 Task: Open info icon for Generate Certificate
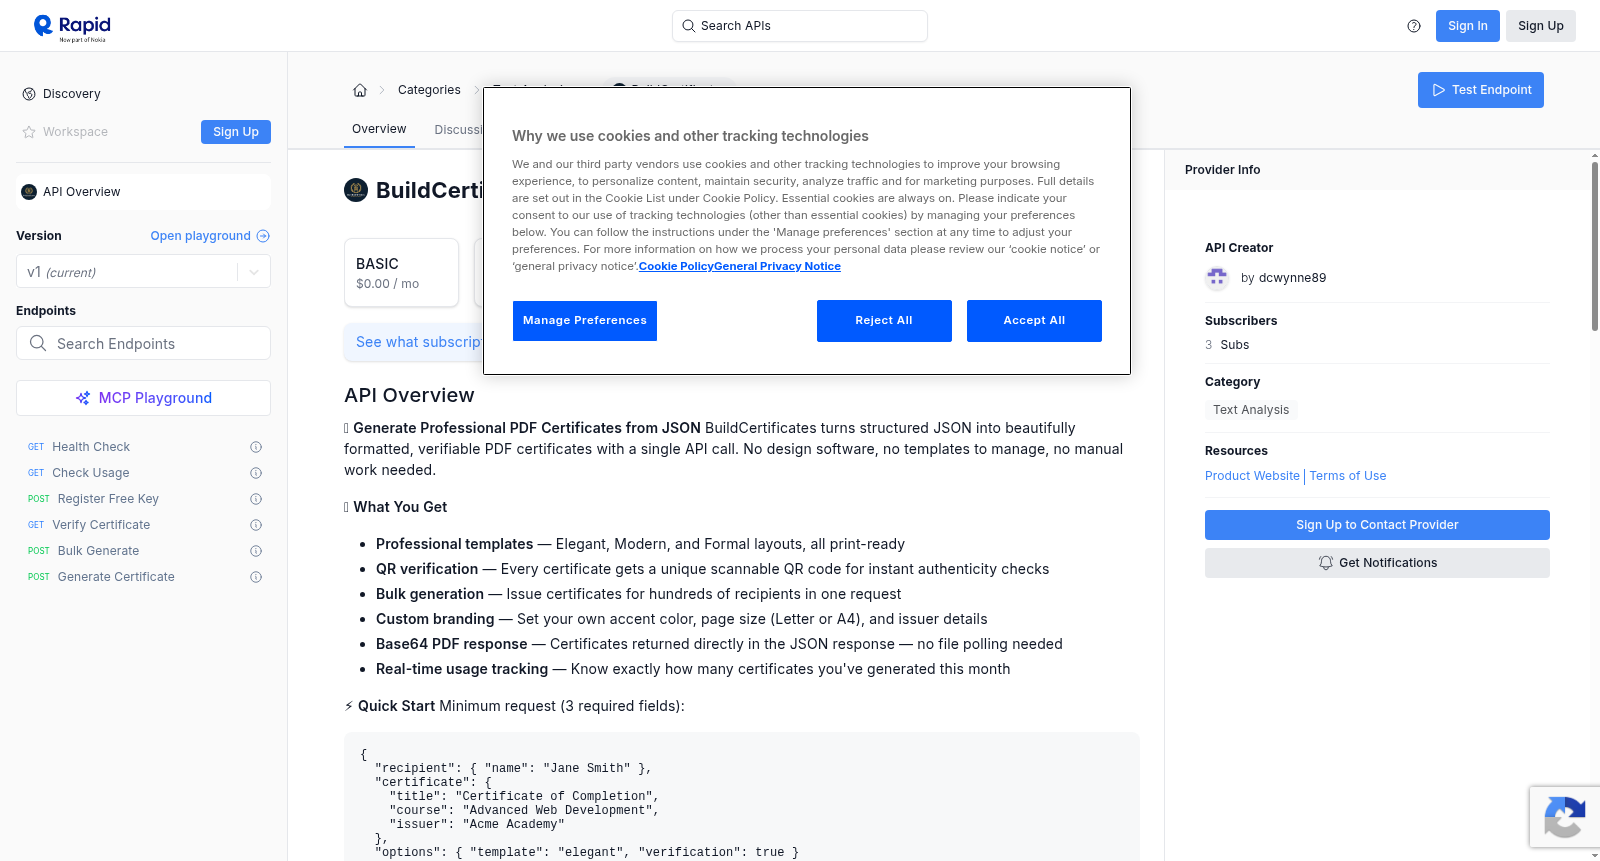click(256, 577)
